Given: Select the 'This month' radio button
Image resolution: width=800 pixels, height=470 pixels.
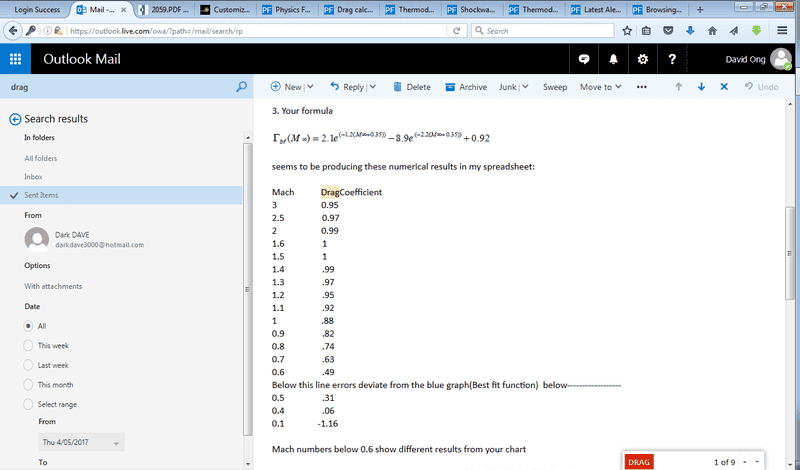Looking at the screenshot, I should (x=29, y=384).
